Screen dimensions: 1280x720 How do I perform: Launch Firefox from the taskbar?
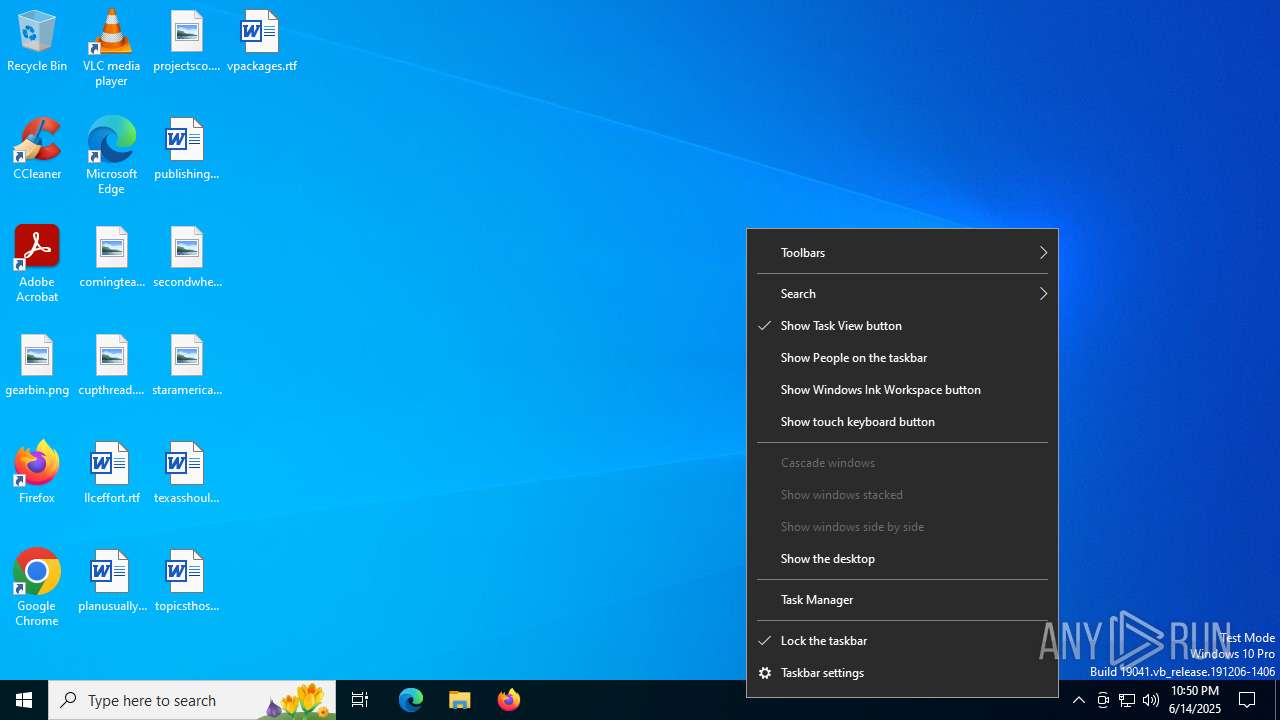click(x=509, y=700)
